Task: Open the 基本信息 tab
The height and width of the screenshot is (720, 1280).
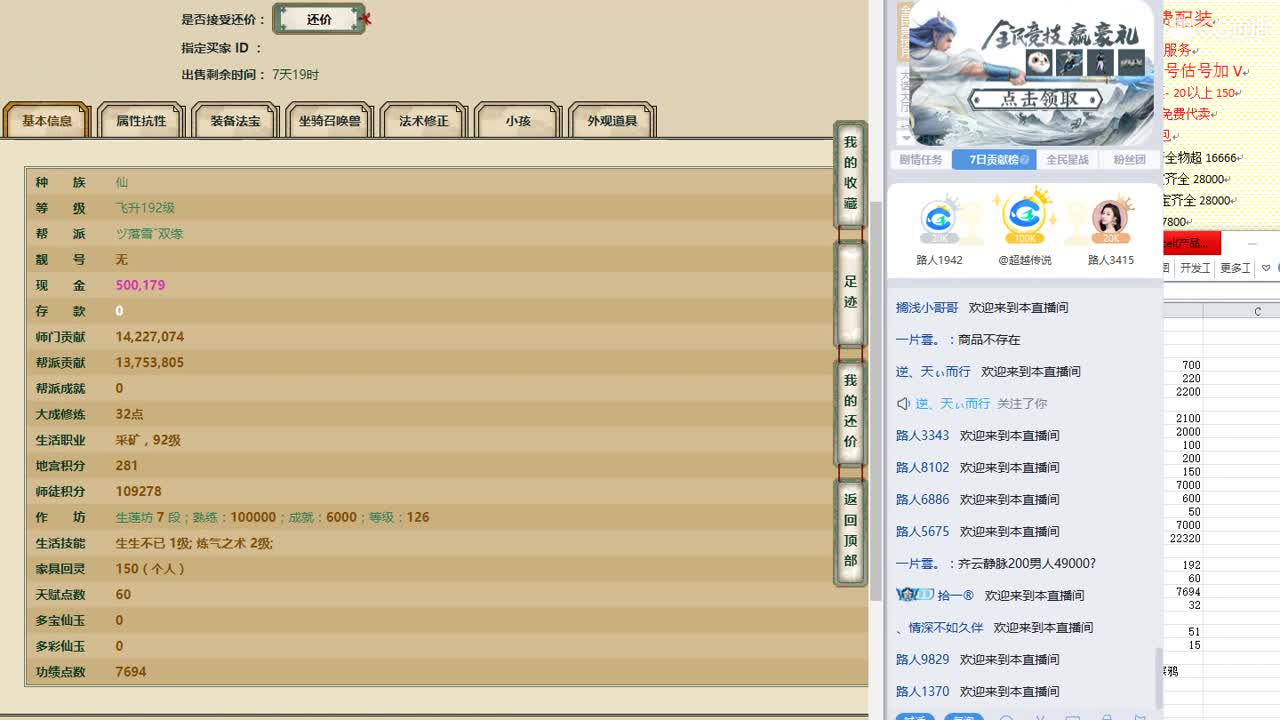Action: click(x=47, y=121)
